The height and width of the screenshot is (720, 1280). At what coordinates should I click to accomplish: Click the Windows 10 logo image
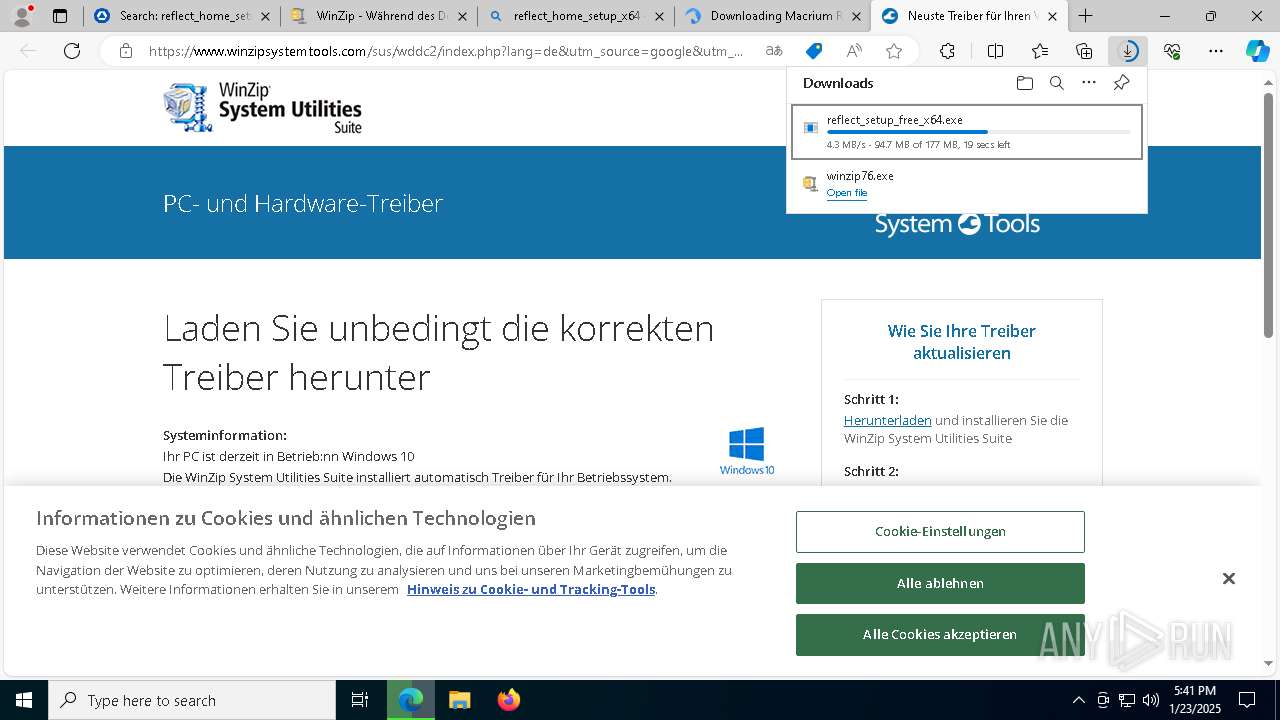tap(747, 451)
